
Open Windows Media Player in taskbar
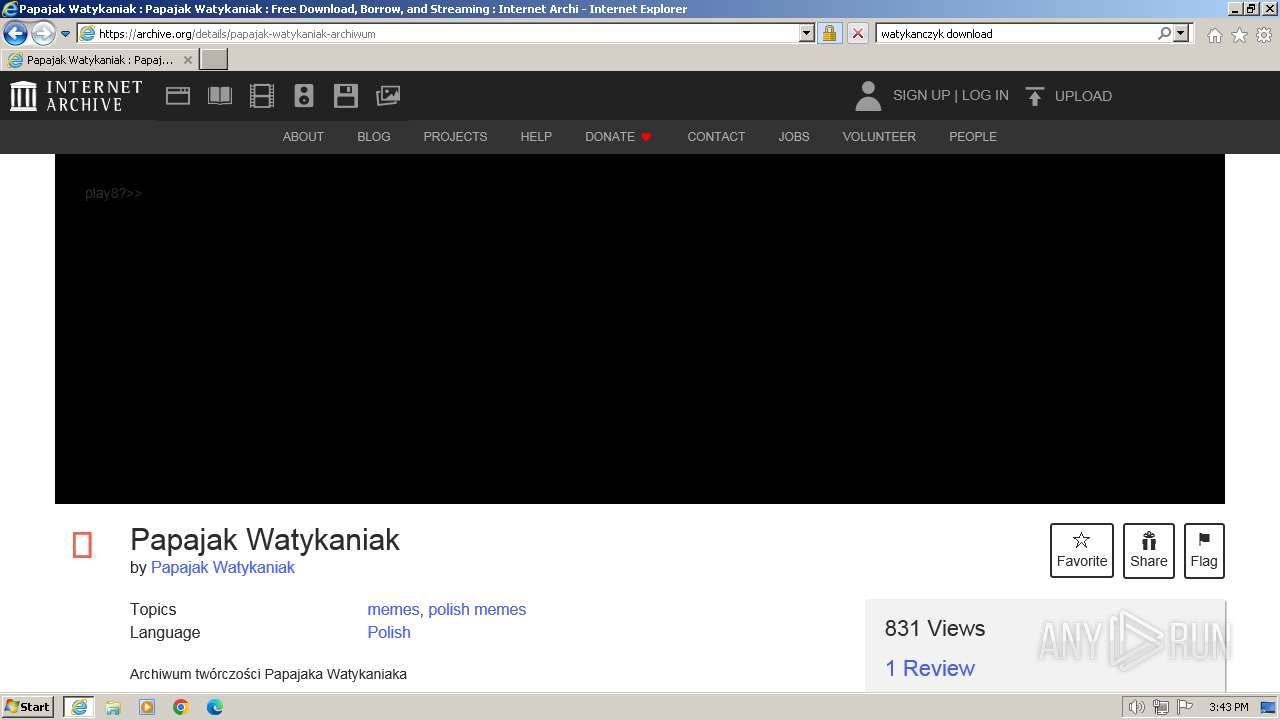[x=147, y=707]
